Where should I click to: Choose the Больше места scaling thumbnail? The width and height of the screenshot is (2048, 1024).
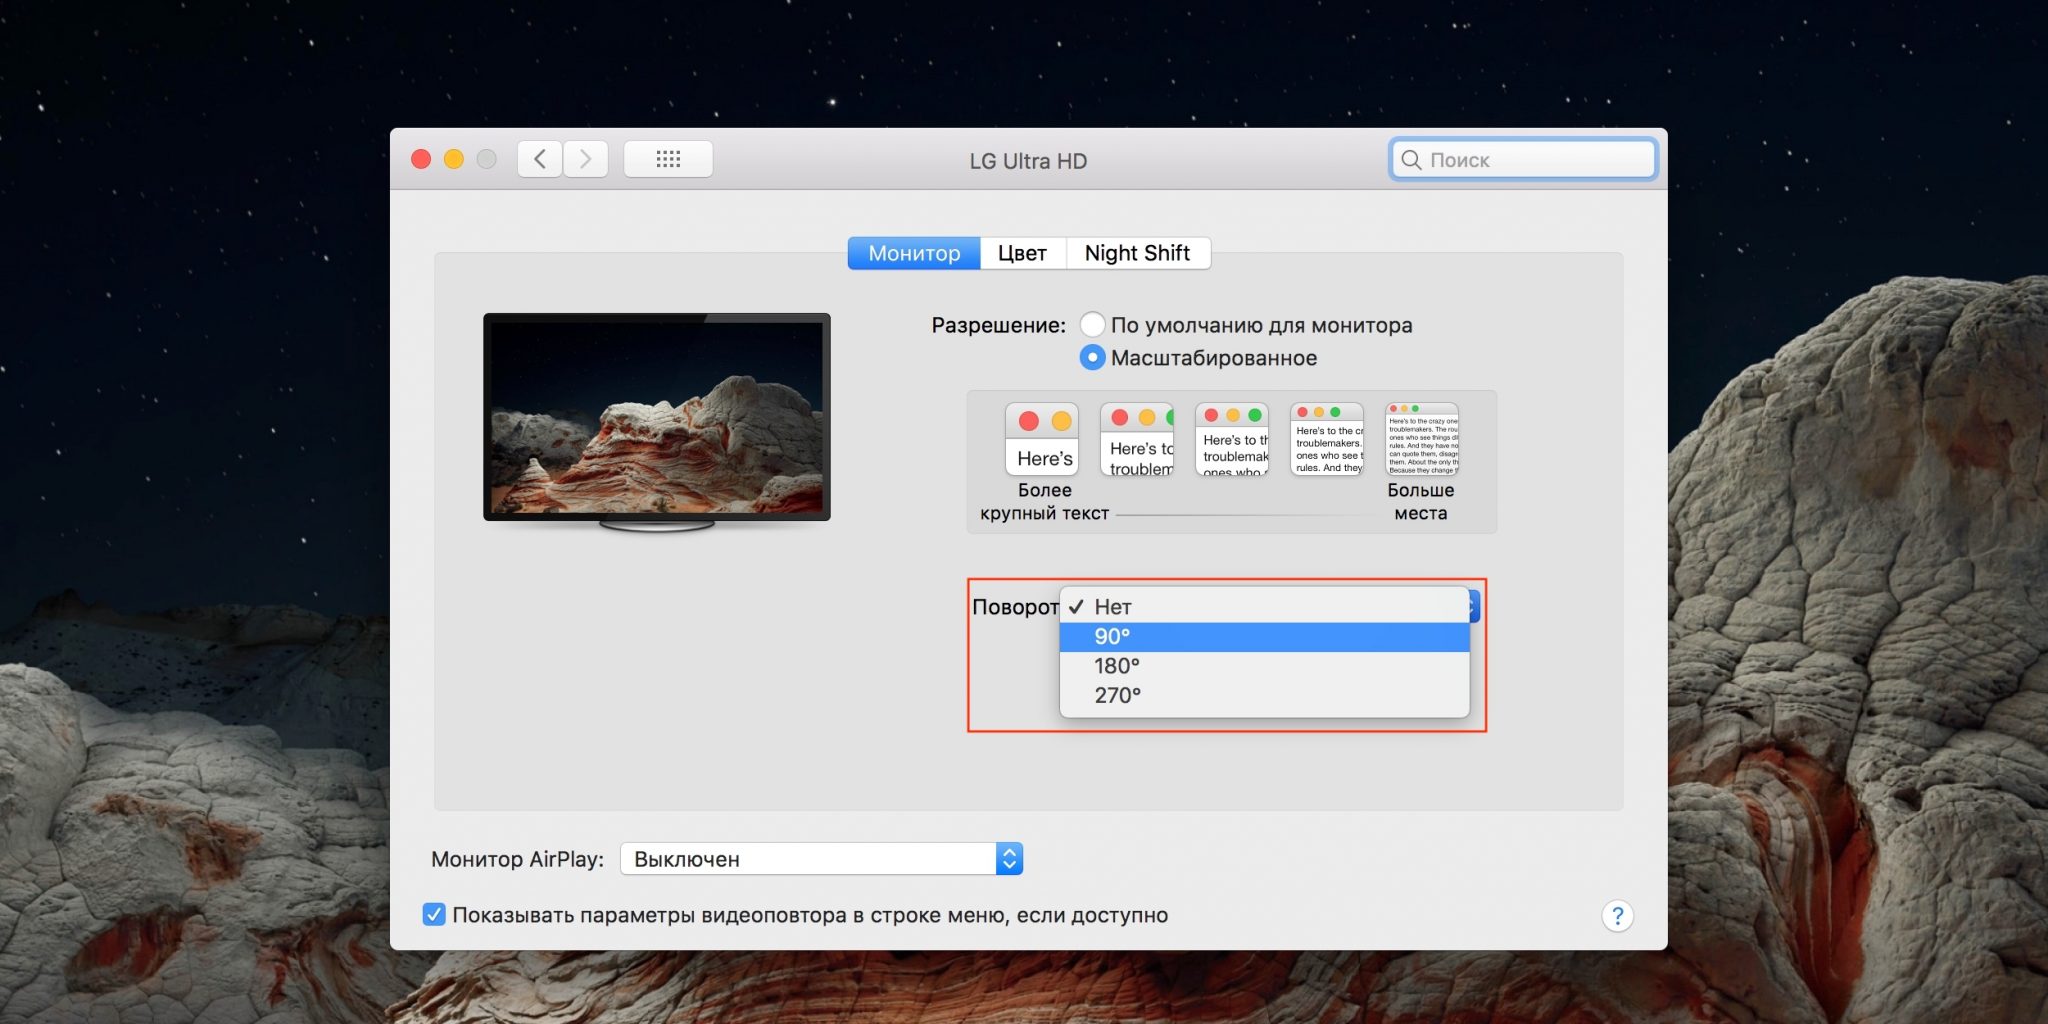click(x=1422, y=439)
